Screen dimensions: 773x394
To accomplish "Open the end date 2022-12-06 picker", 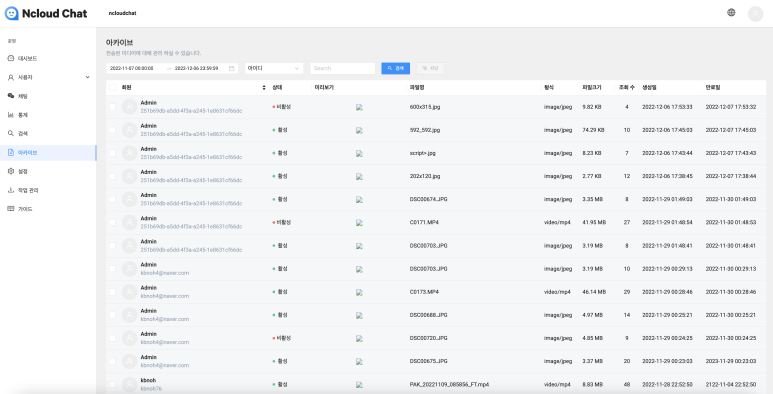I will click(x=197, y=69).
